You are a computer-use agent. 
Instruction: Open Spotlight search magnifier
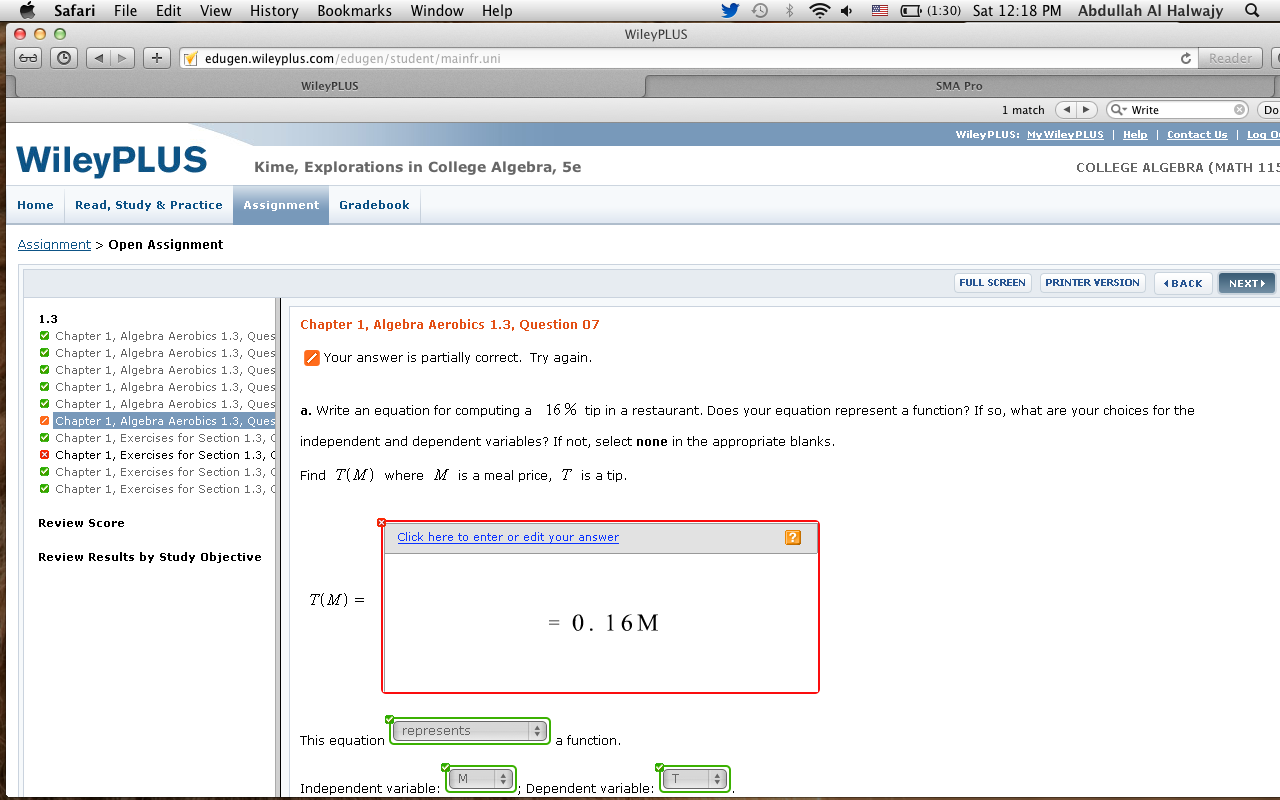coord(1252,11)
